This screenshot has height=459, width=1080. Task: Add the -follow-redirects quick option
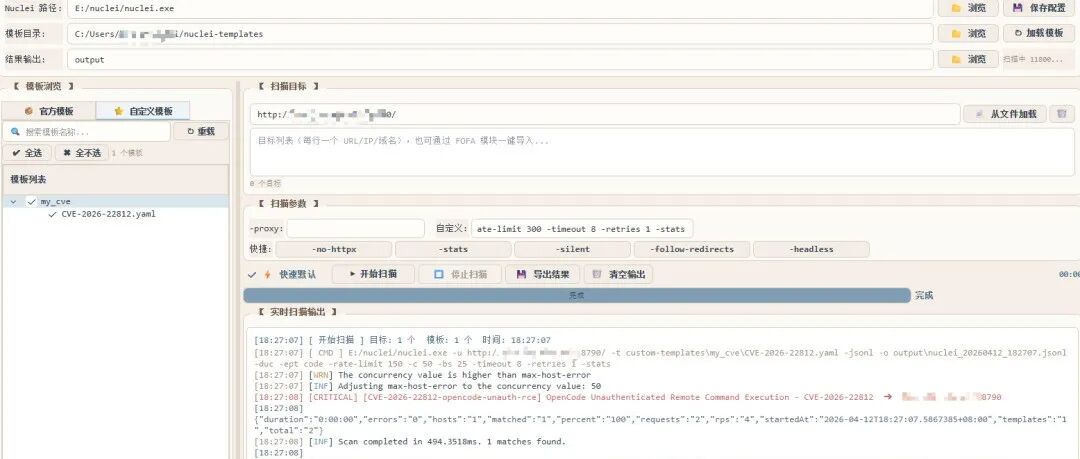692,249
